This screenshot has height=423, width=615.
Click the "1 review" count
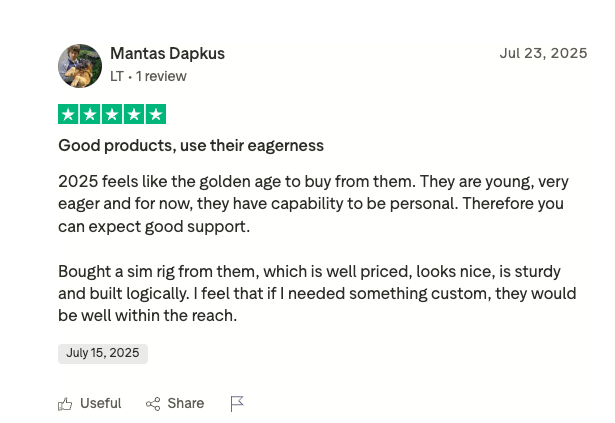click(x=161, y=76)
